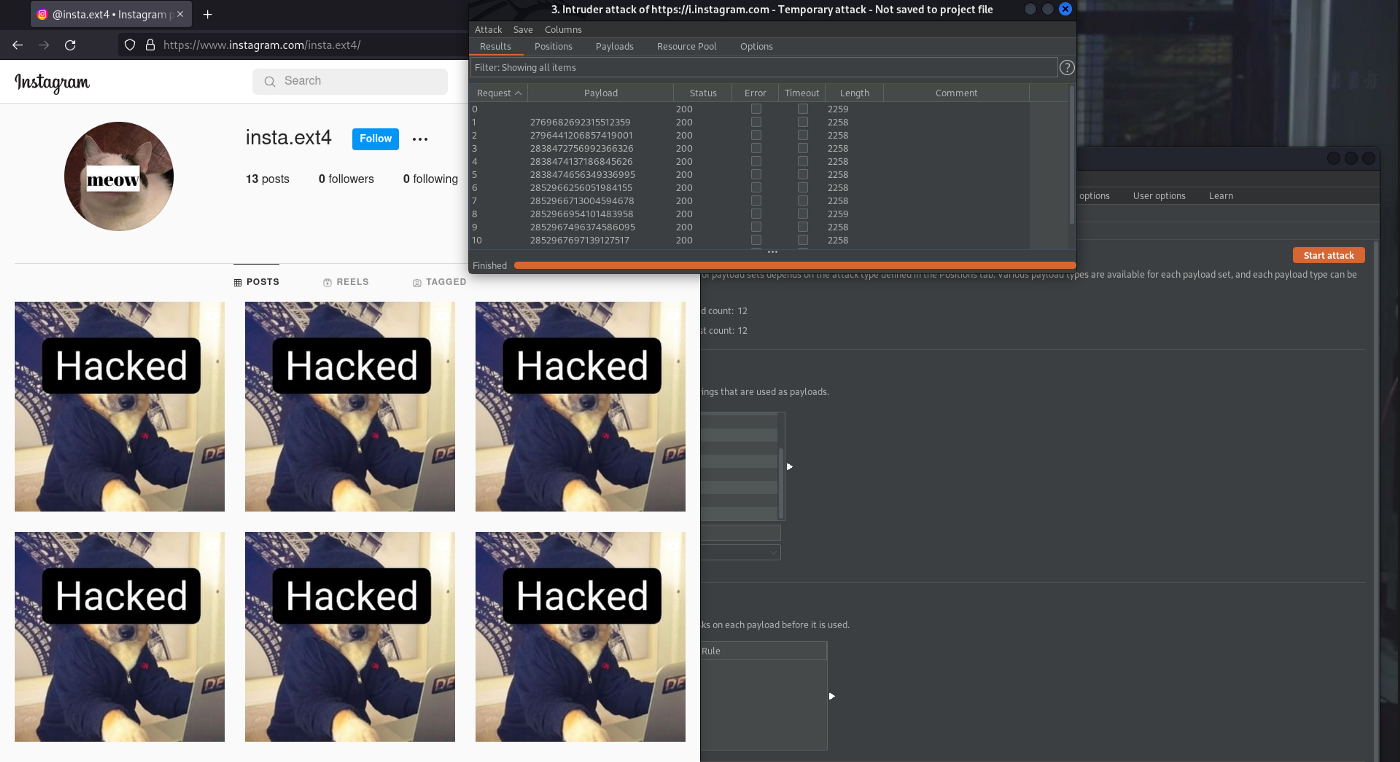
Task: Reload the Instagram page
Action: (x=70, y=45)
